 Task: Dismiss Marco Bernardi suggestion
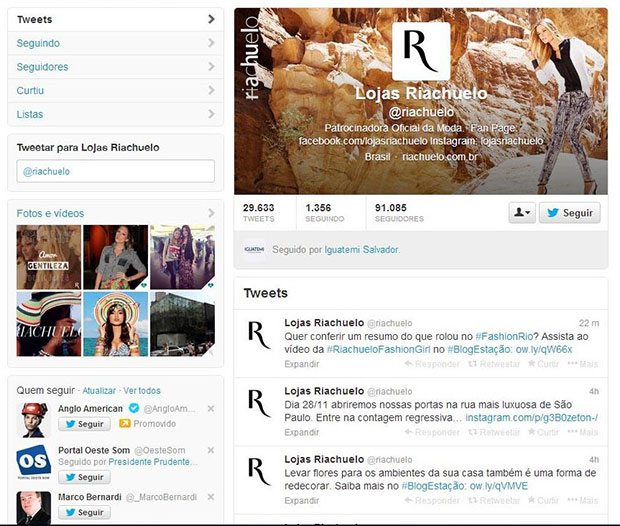click(x=211, y=497)
